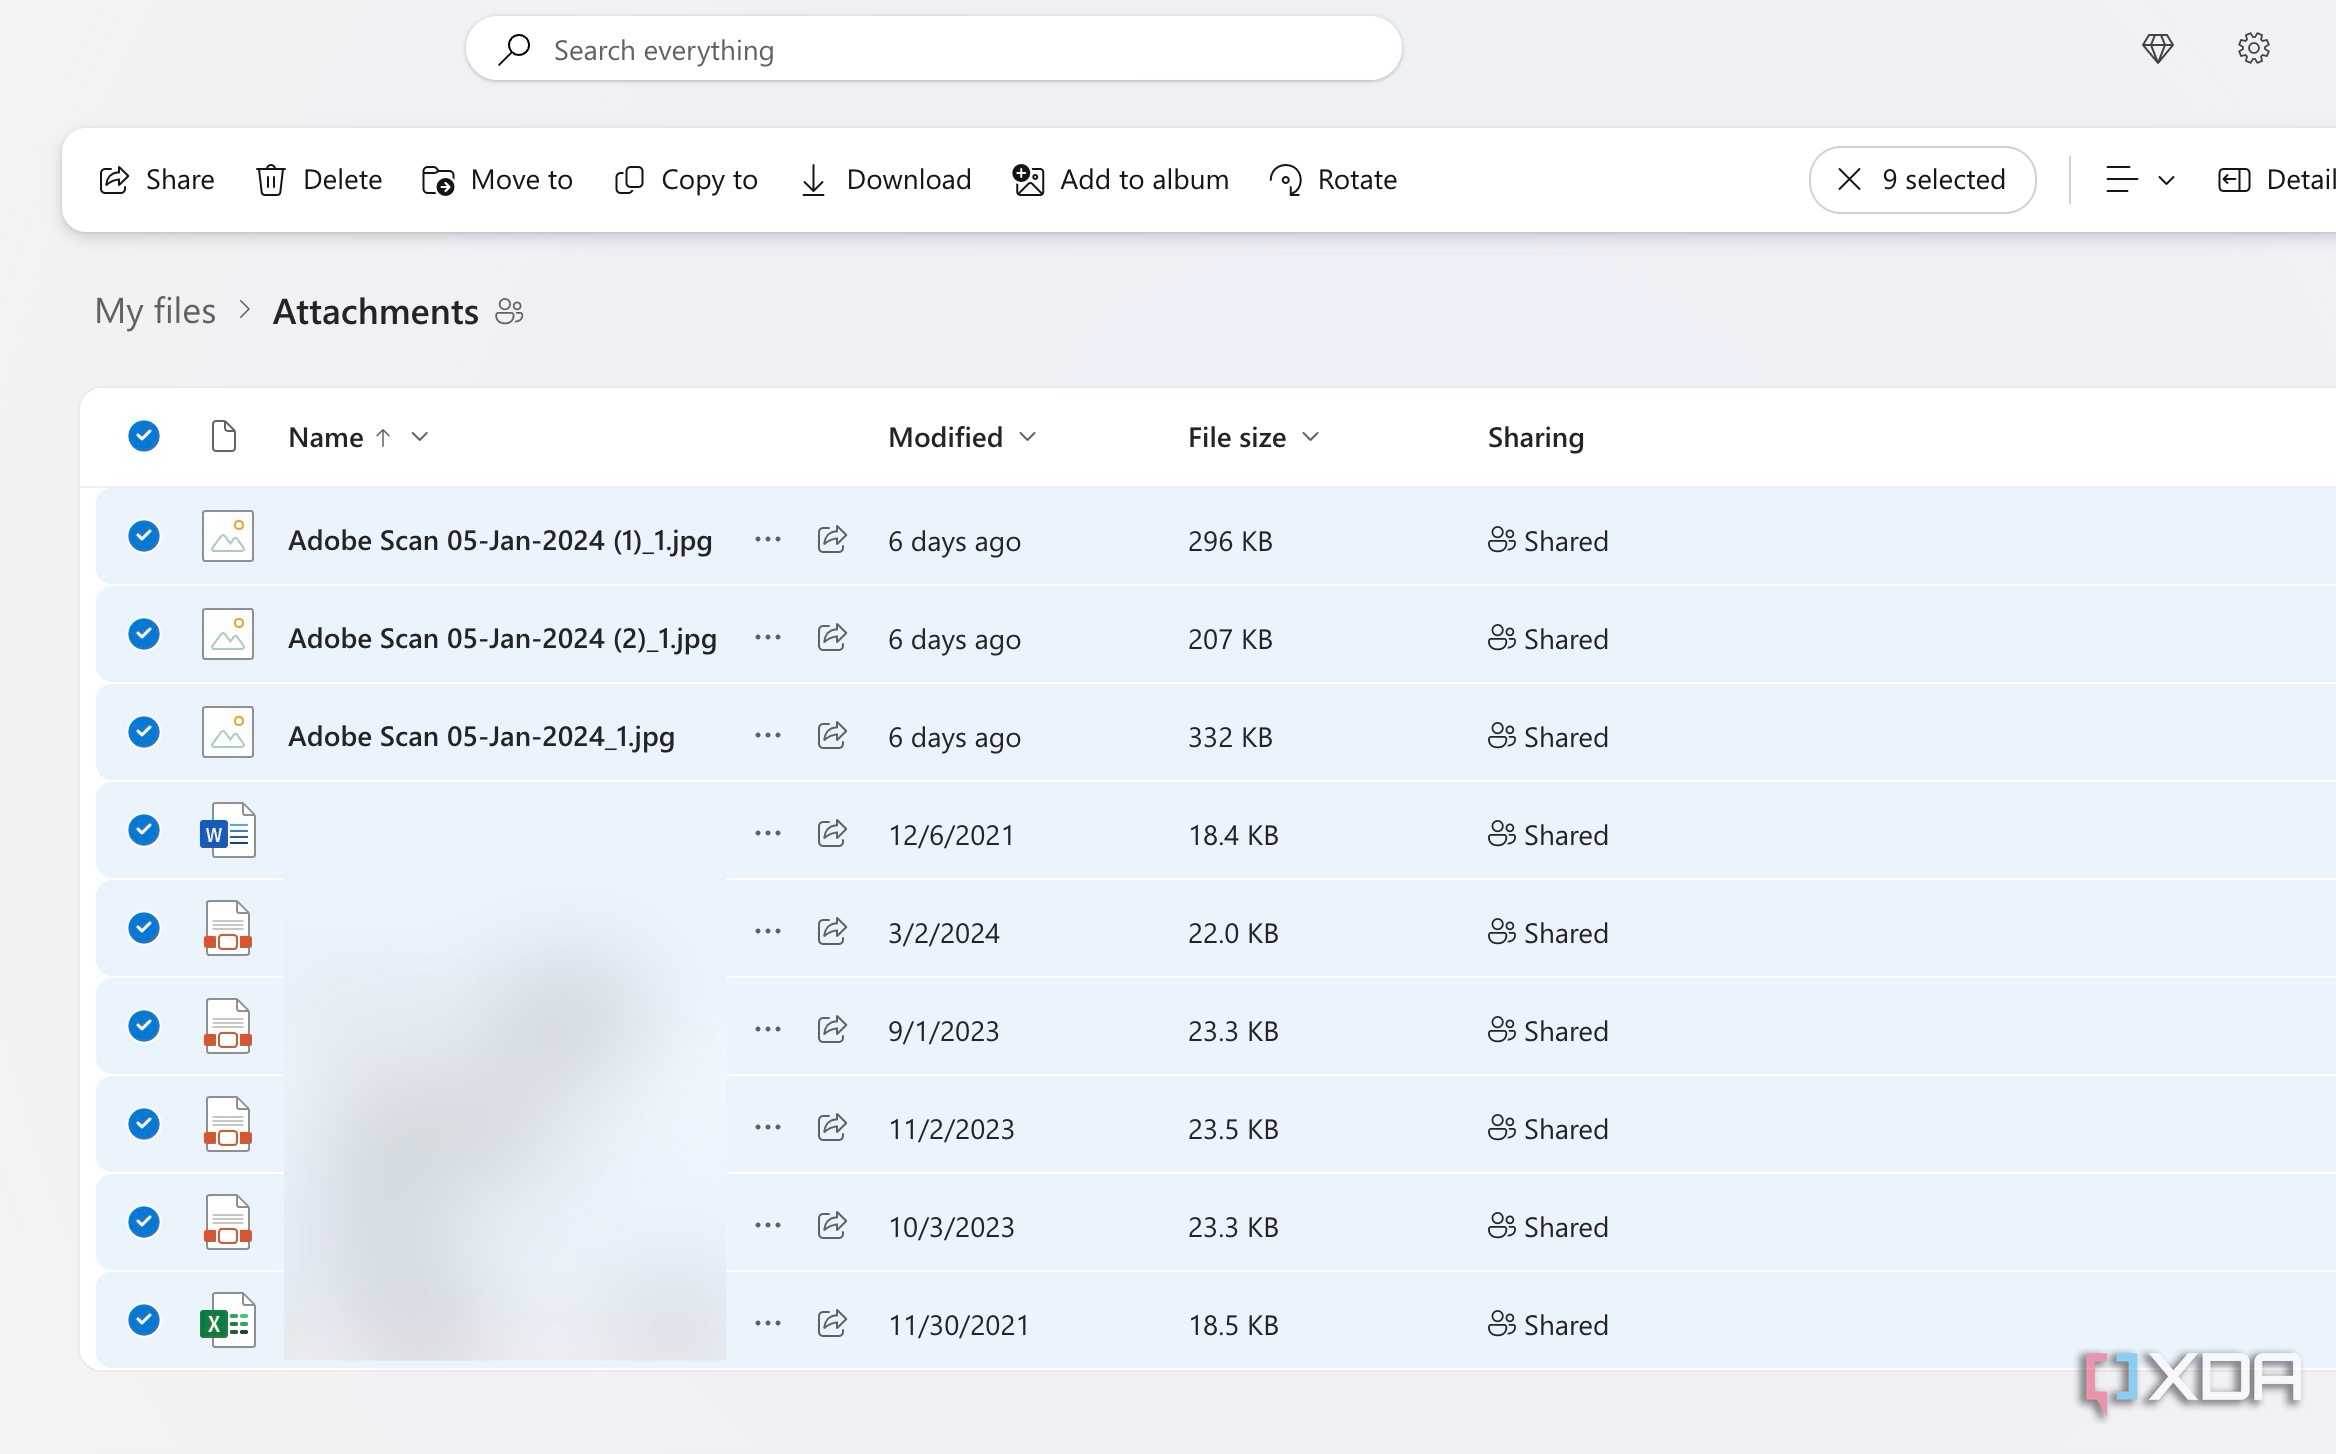Screen dimensions: 2336x1454
Task: Deselect the 18.5 KB Excel file checkbox
Action: 144,1320
